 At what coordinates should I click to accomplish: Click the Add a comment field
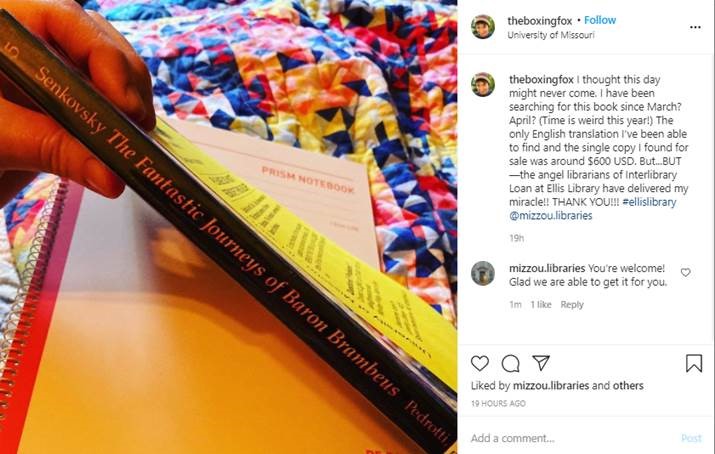tap(570, 438)
